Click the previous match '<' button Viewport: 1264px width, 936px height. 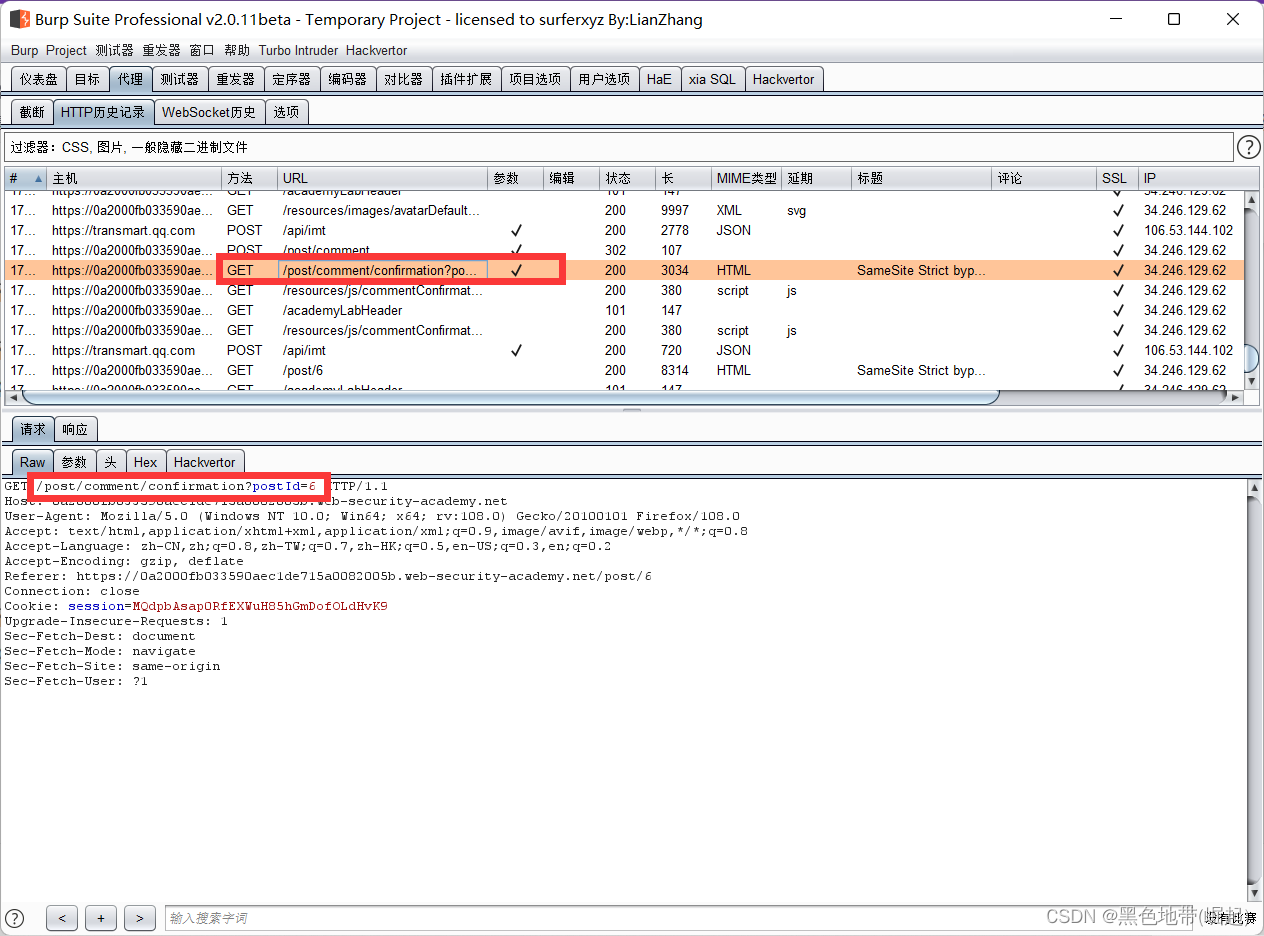[61, 918]
